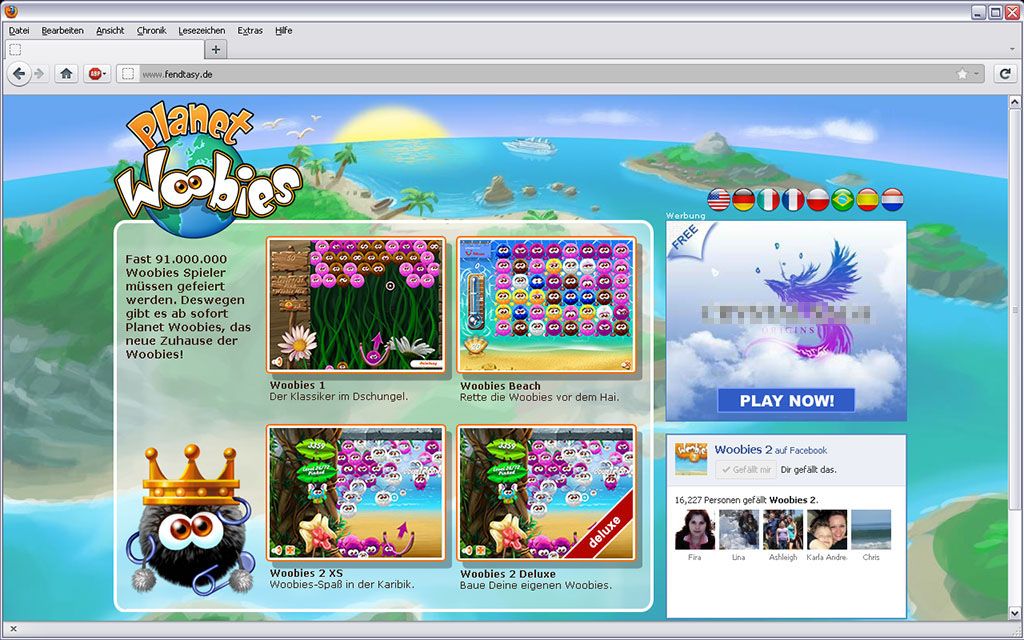The width and height of the screenshot is (1024, 640).
Task: Open the Extras menu
Action: [x=250, y=31]
